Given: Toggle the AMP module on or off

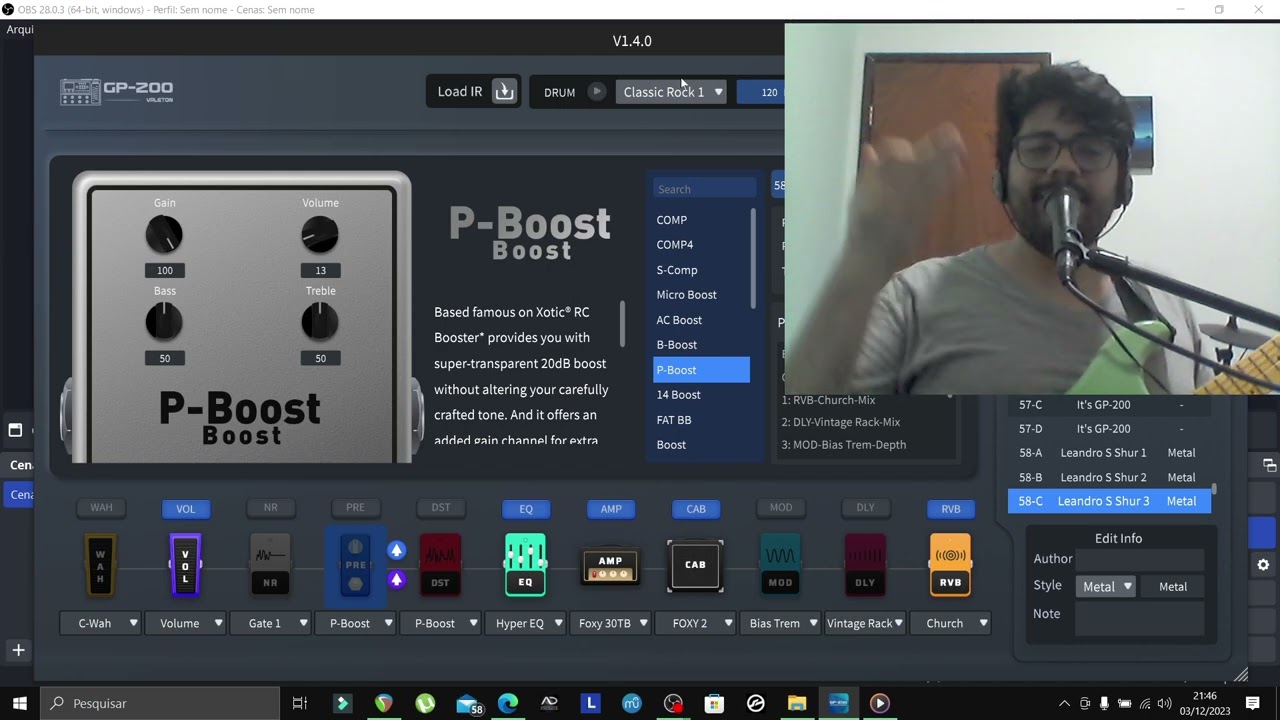Looking at the screenshot, I should 611,509.
